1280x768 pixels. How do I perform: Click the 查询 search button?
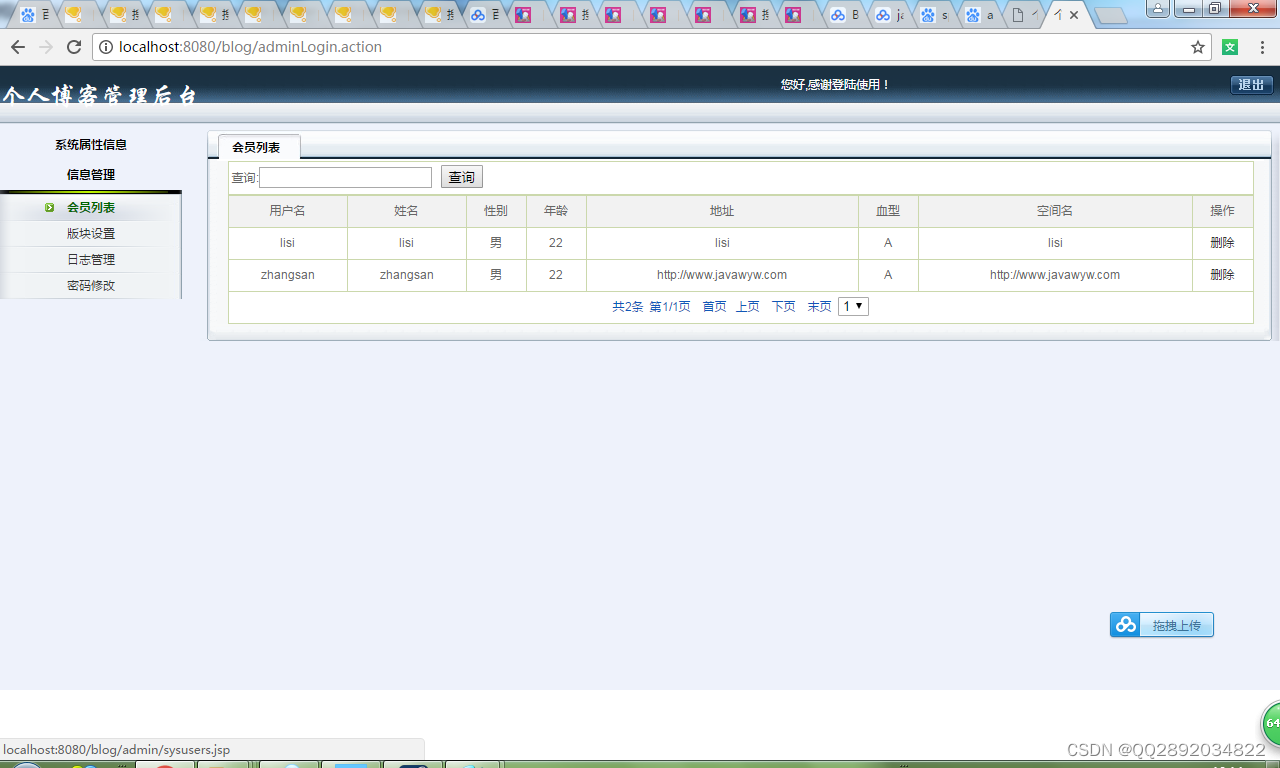click(461, 176)
